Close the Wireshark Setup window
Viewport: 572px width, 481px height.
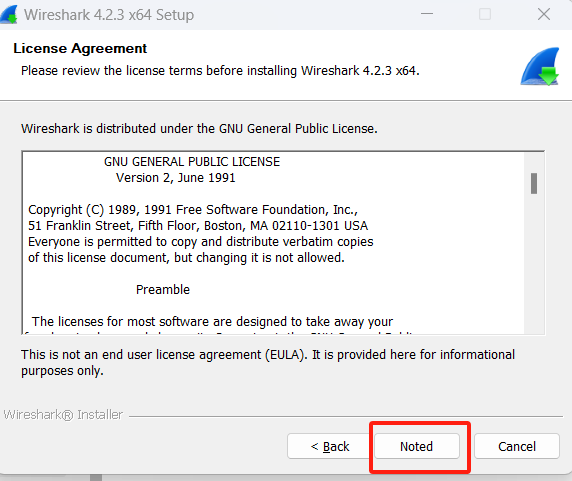pos(544,14)
